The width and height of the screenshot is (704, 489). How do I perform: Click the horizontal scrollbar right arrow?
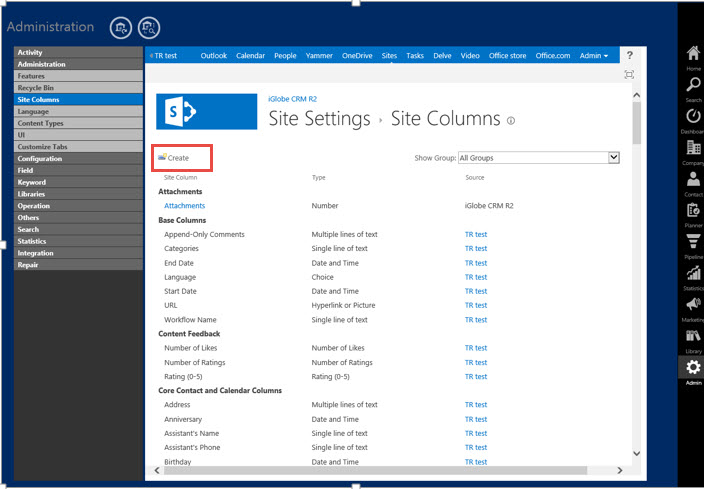pos(620,471)
